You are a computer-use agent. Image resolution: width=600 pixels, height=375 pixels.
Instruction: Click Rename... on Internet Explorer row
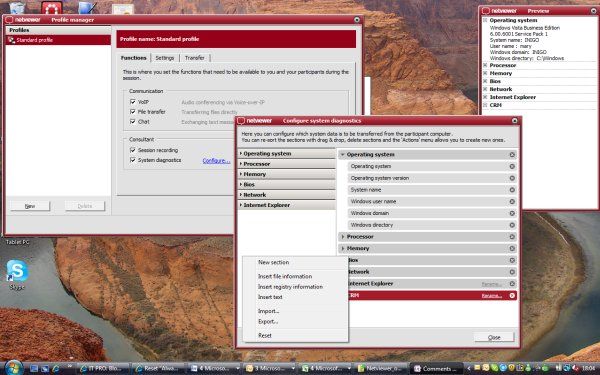coord(491,284)
